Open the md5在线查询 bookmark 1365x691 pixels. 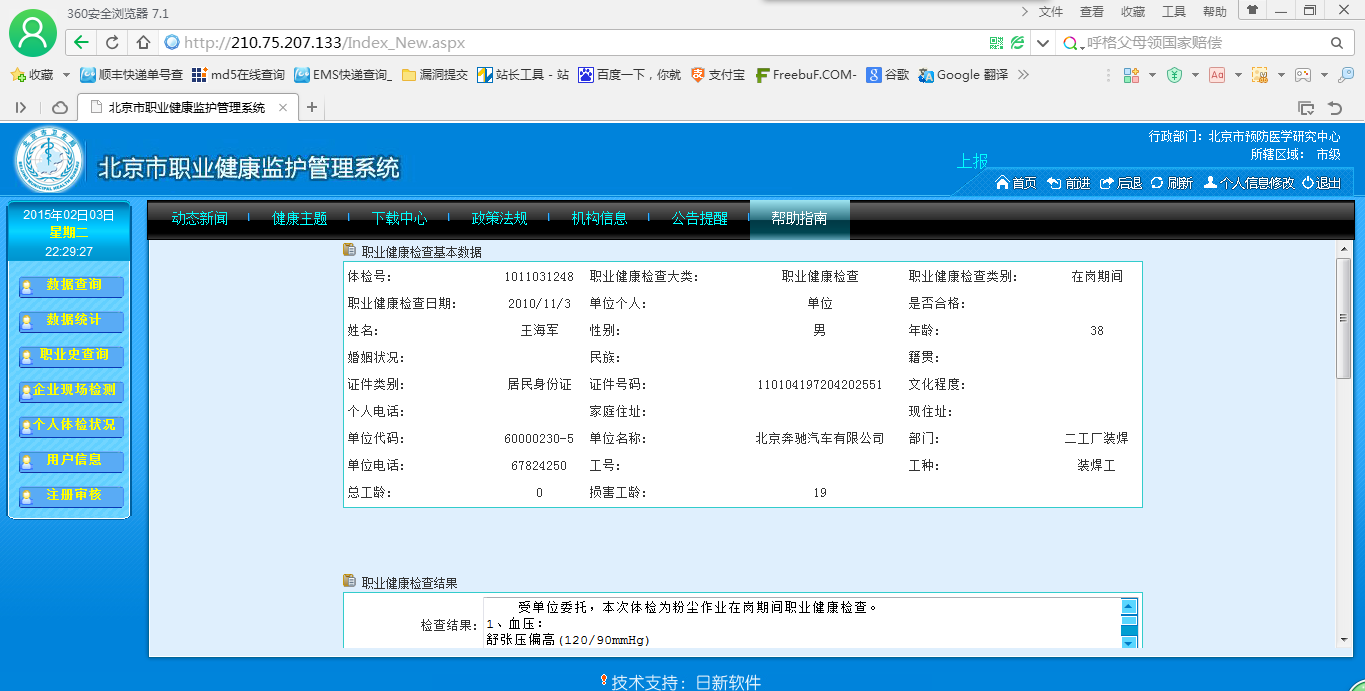(238, 75)
